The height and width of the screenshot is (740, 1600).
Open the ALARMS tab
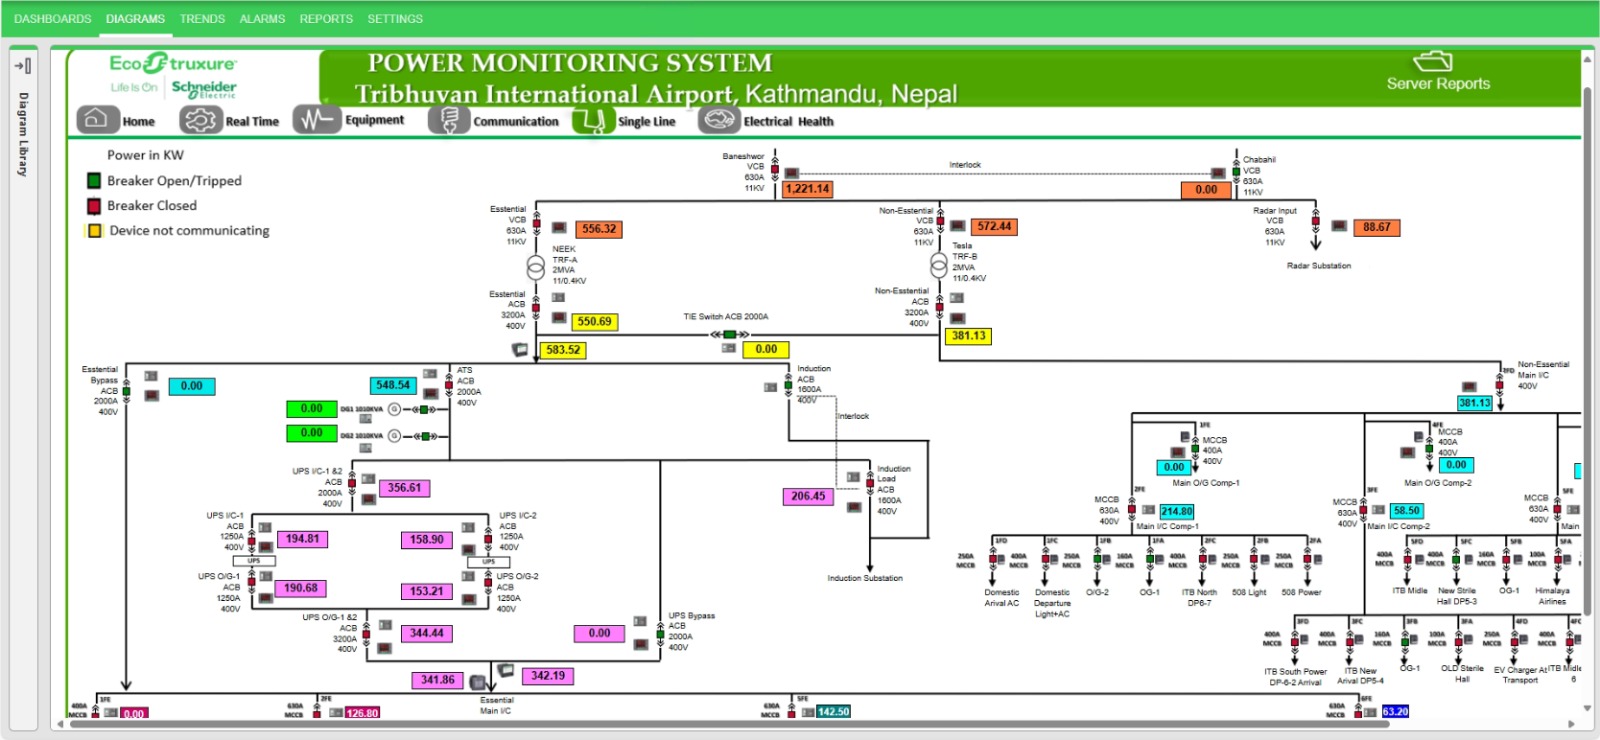click(262, 19)
